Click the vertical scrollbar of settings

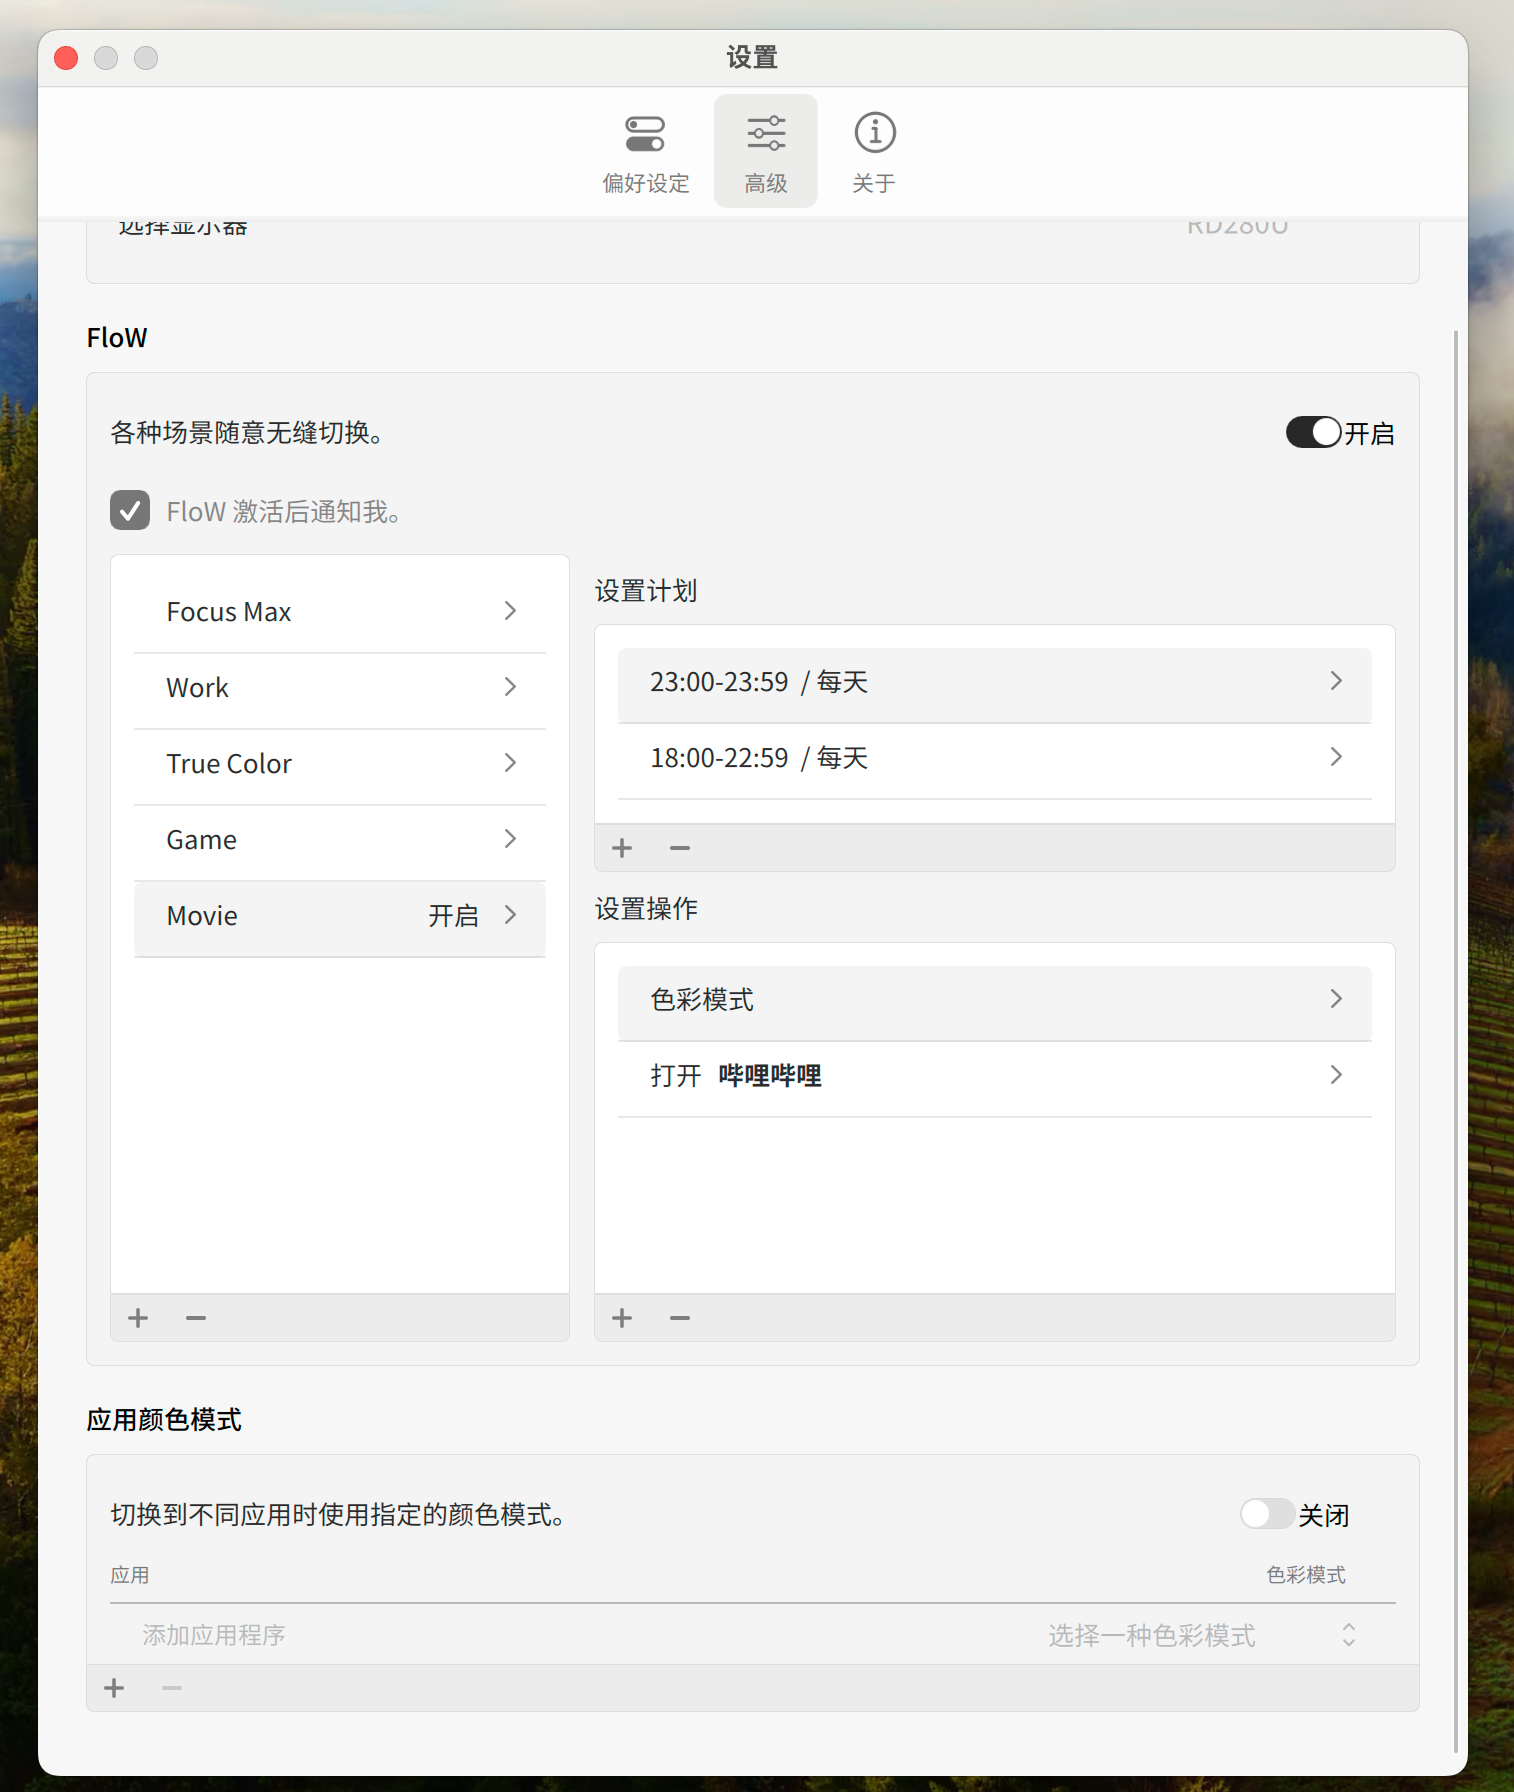[1456, 1040]
